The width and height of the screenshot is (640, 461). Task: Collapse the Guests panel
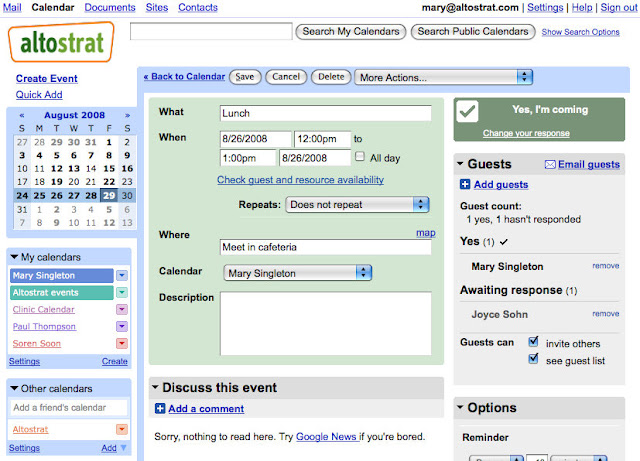460,164
